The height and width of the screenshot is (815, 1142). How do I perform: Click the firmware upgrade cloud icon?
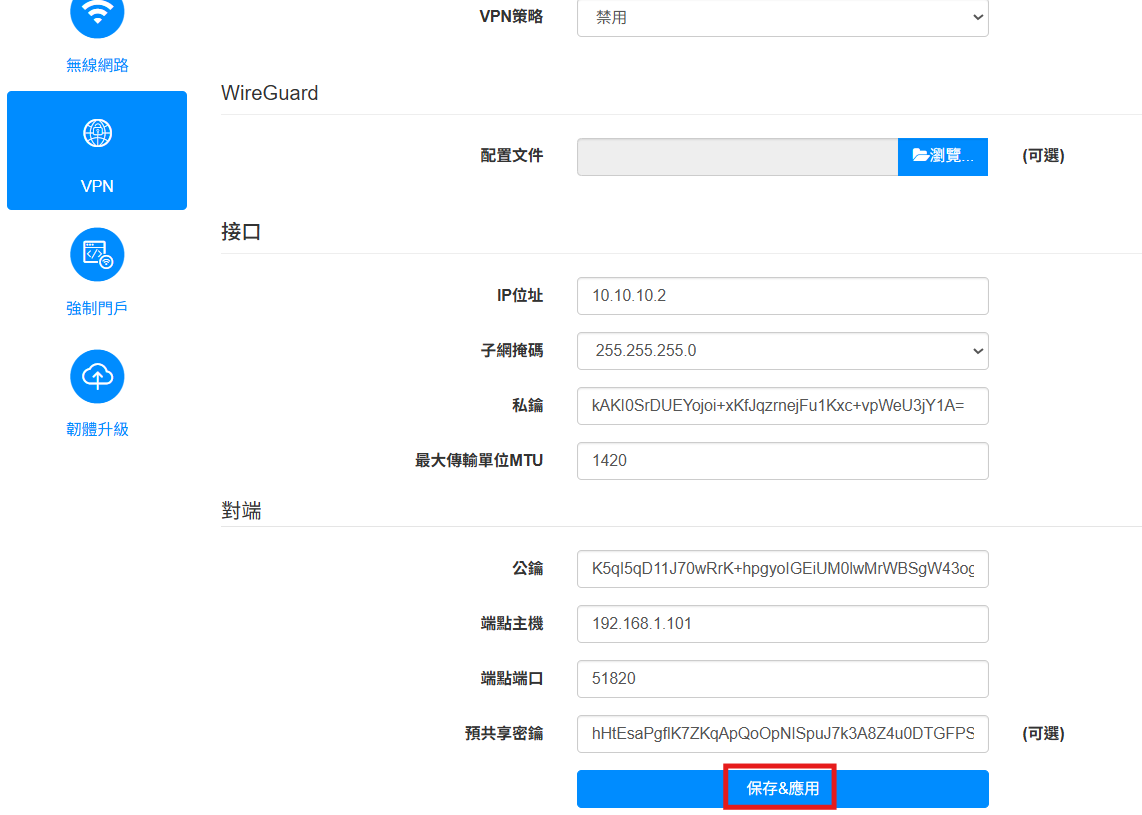(x=97, y=377)
